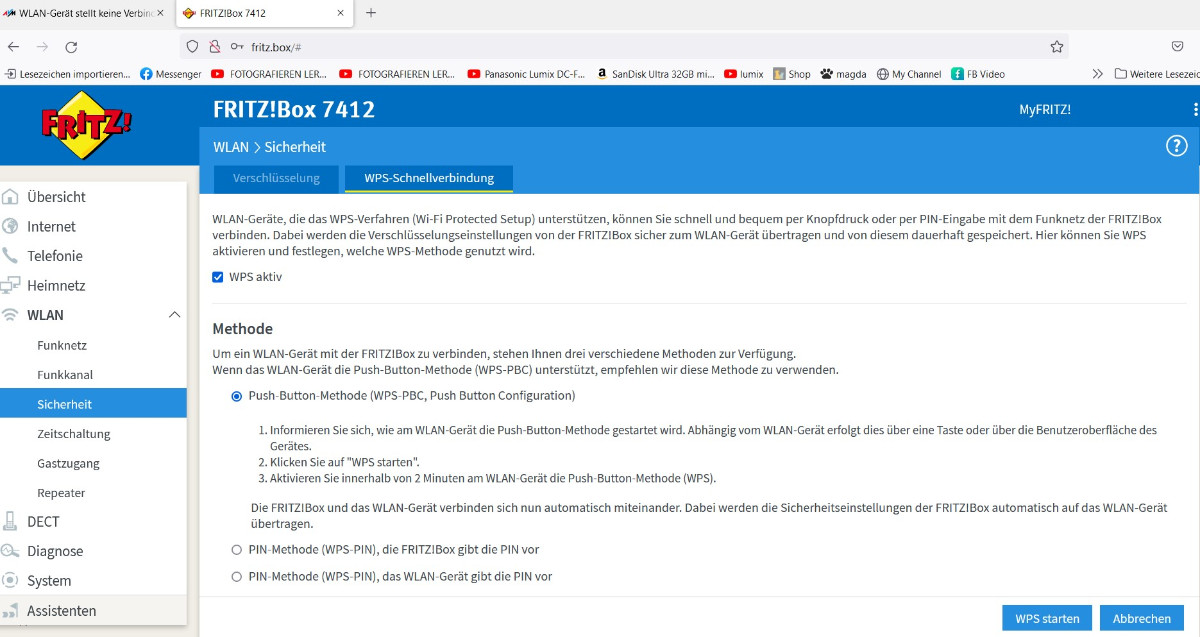Disable the WPS aktiv checkbox
The image size is (1200, 637).
coord(217,277)
